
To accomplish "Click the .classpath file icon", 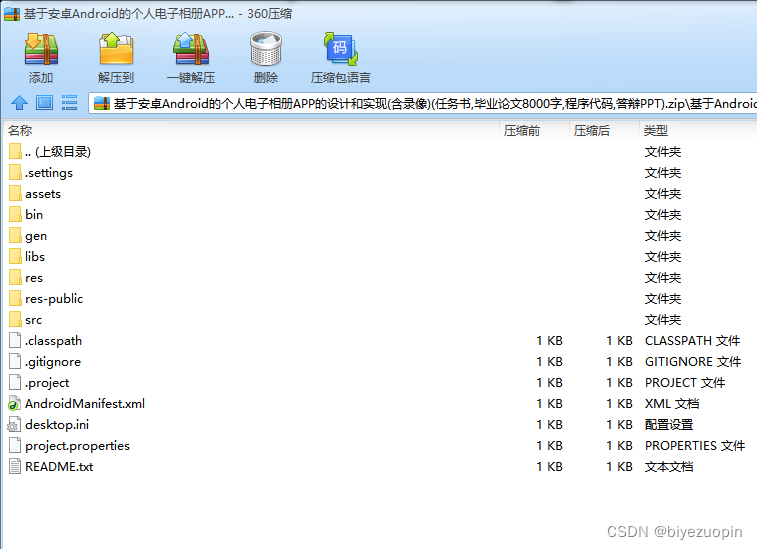I will (15, 340).
